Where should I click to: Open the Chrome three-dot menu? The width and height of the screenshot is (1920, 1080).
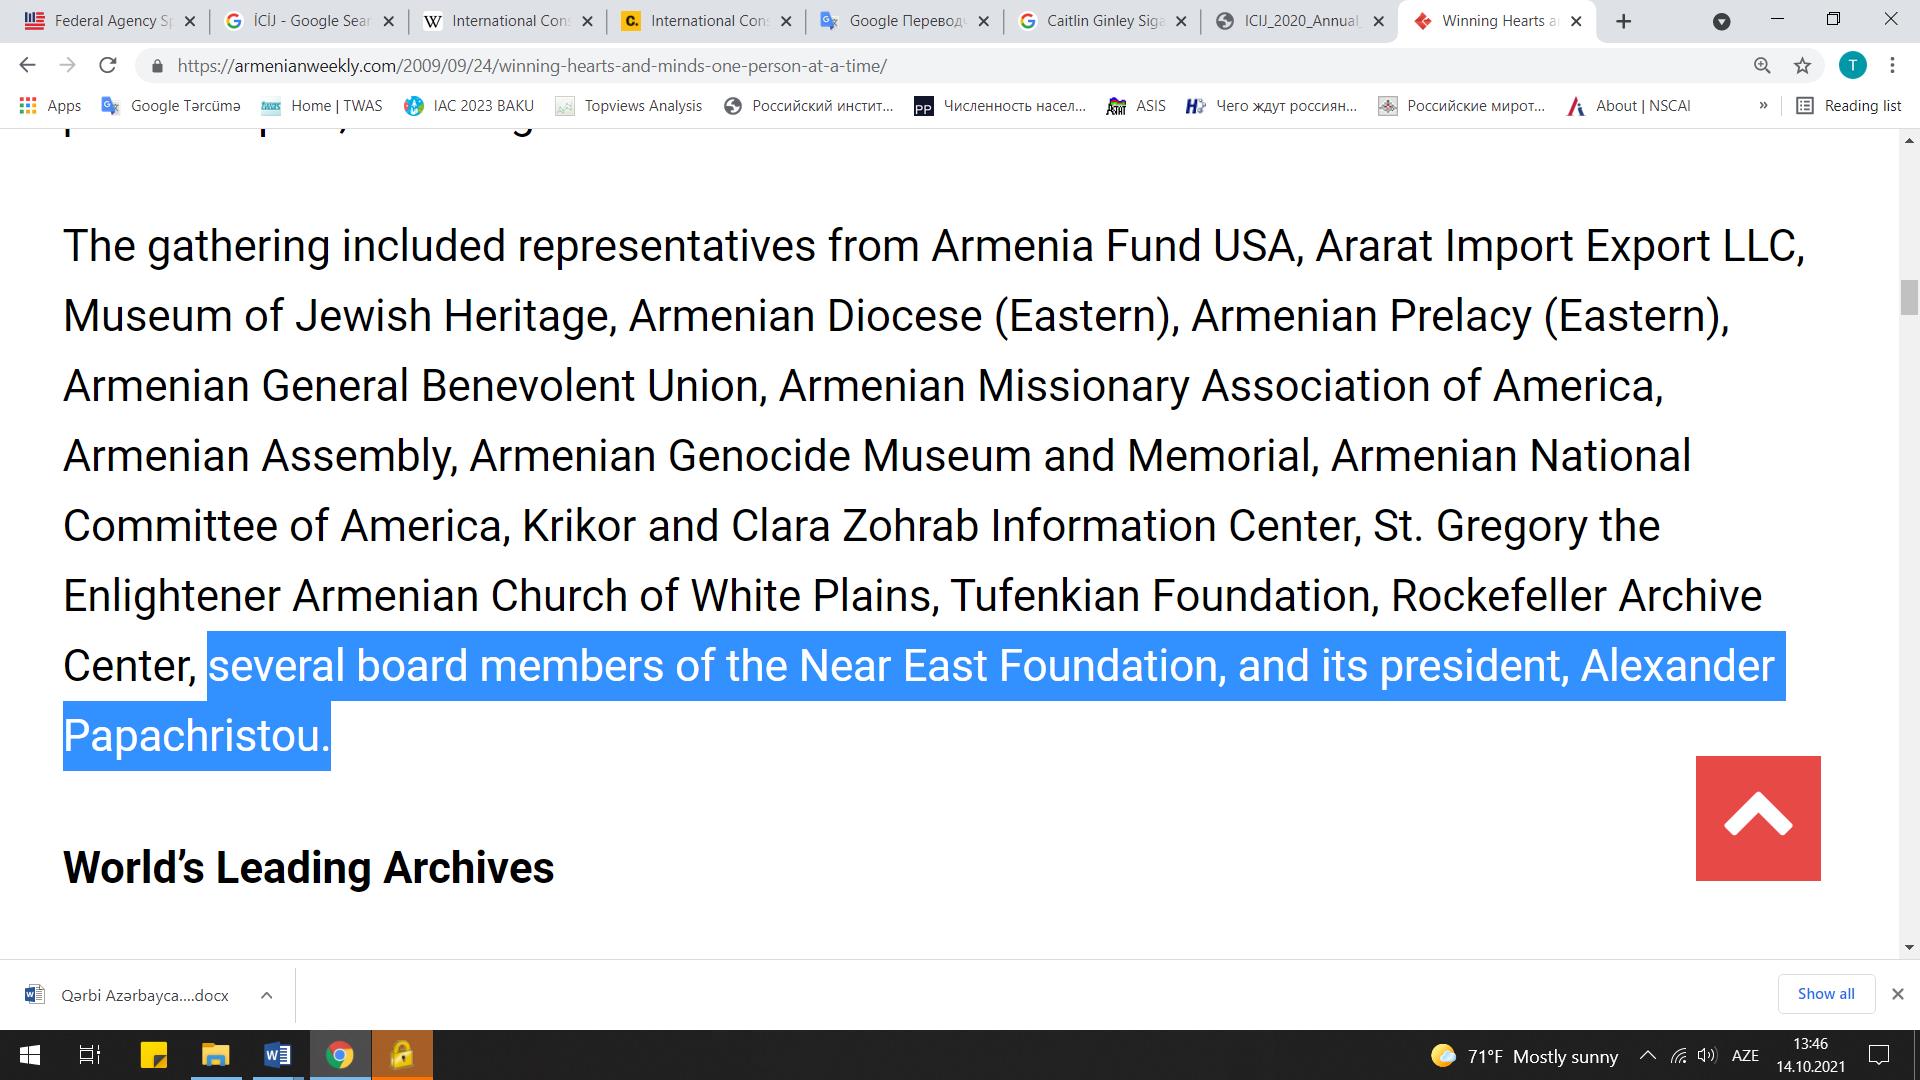[1892, 66]
